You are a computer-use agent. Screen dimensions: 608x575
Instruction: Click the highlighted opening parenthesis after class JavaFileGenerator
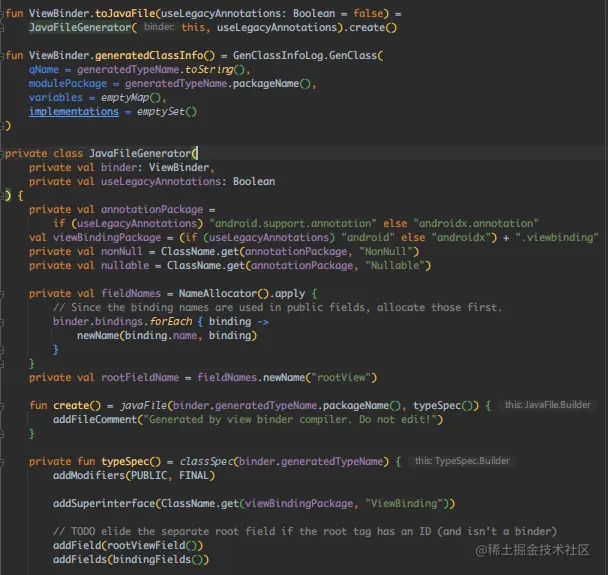(x=195, y=154)
